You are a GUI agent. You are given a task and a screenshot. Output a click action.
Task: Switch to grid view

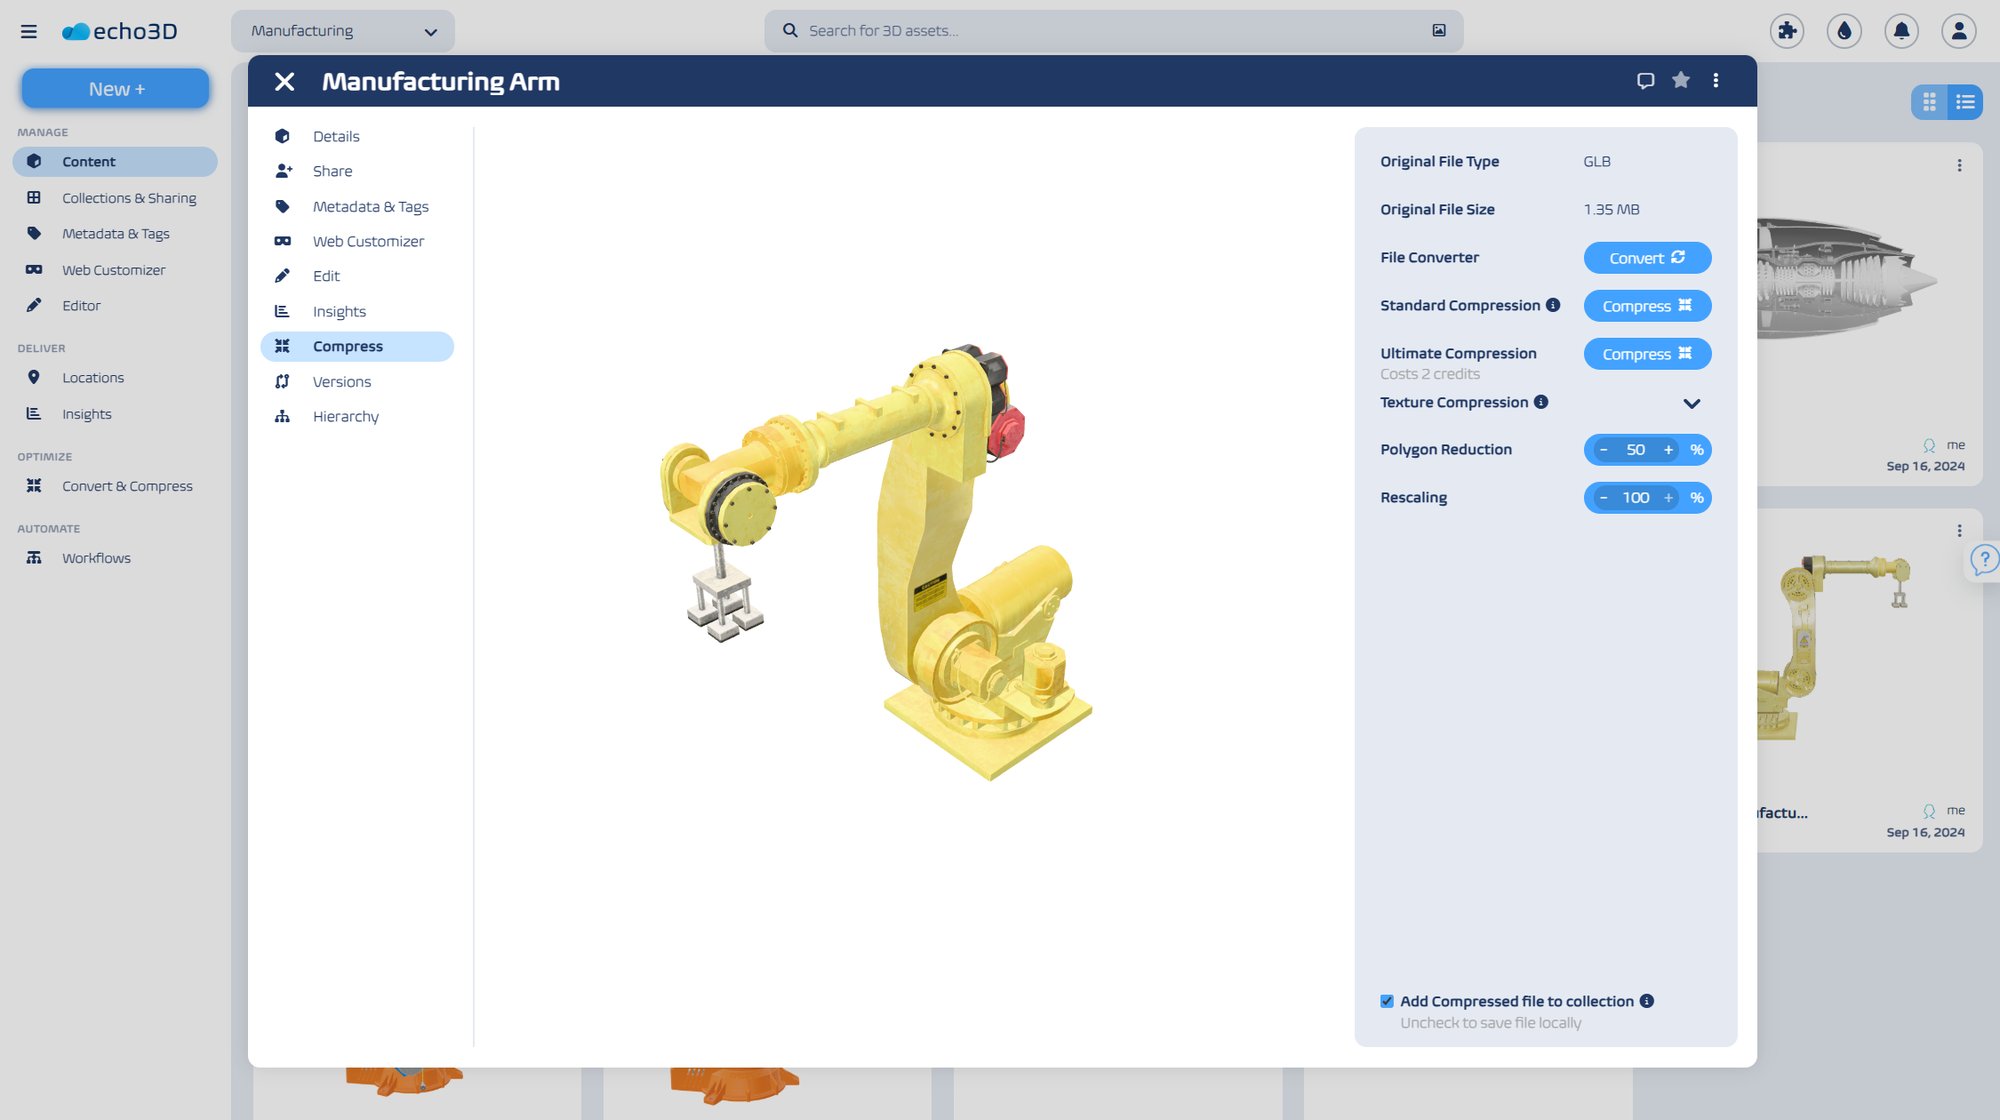pyautogui.click(x=1930, y=102)
